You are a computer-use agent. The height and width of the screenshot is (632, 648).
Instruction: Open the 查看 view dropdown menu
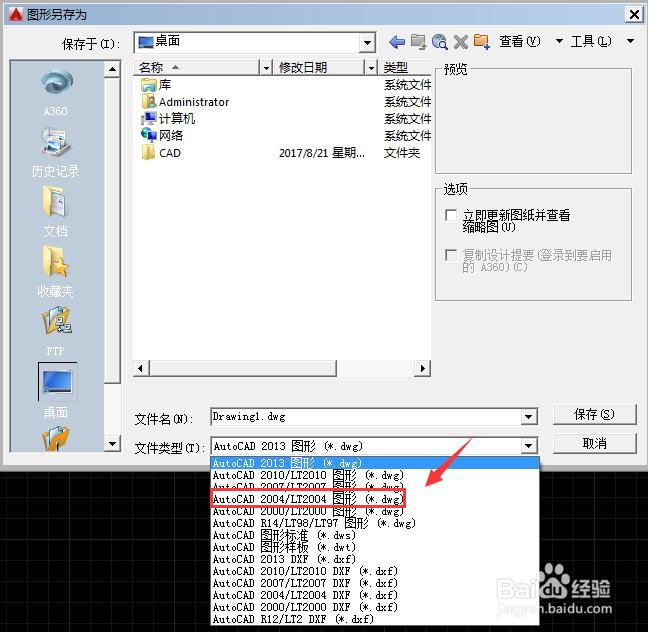tap(559, 41)
